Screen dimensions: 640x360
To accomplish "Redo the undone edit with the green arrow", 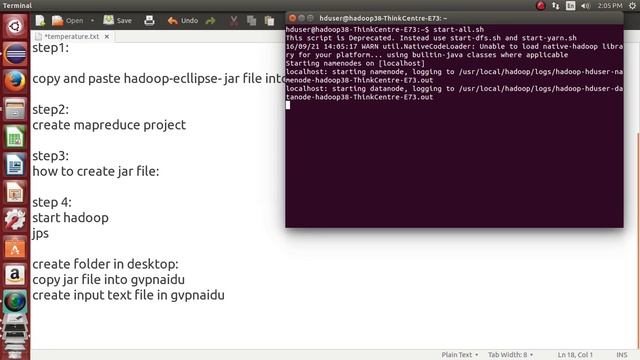I will pos(210,20).
